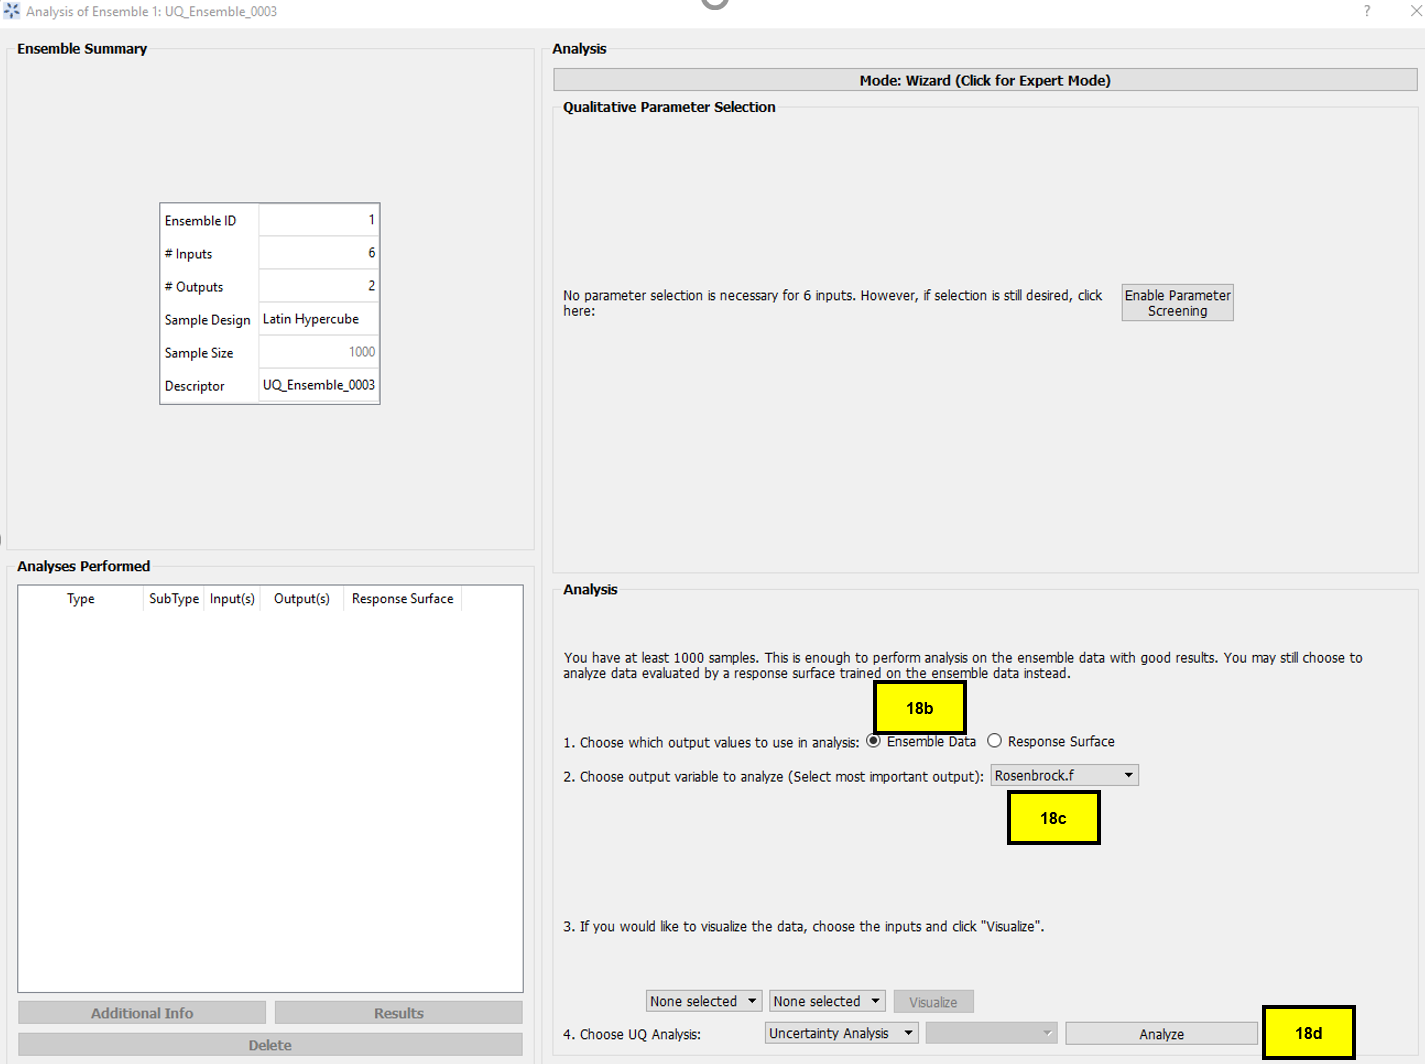Click the Visualize button
The width and height of the screenshot is (1425, 1064).
(x=933, y=1000)
